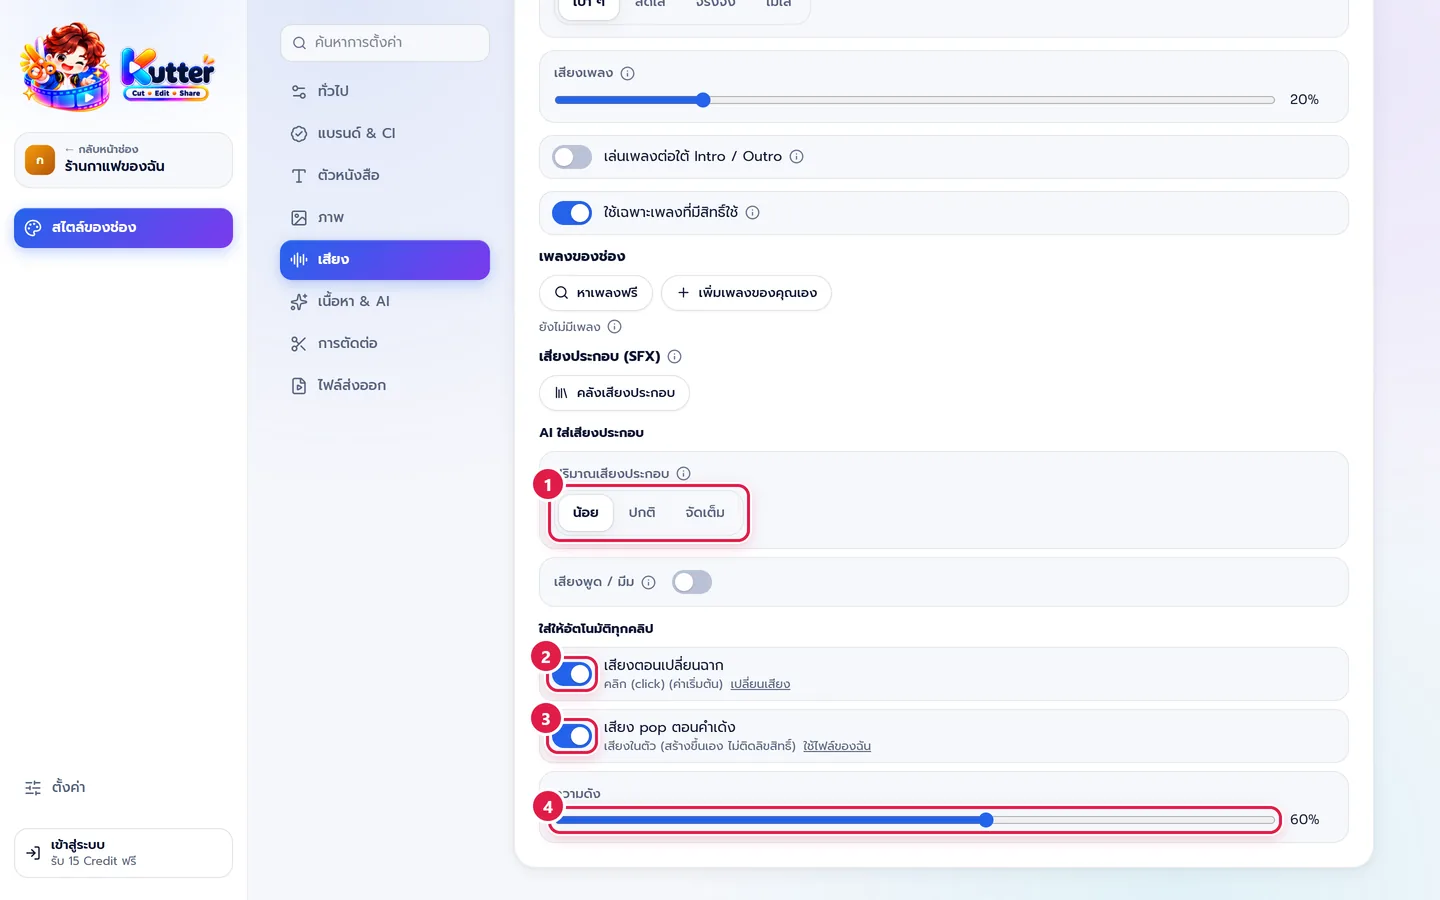Select the "น้อย" sound effect amount
The width and height of the screenshot is (1440, 900).
pyautogui.click(x=586, y=512)
